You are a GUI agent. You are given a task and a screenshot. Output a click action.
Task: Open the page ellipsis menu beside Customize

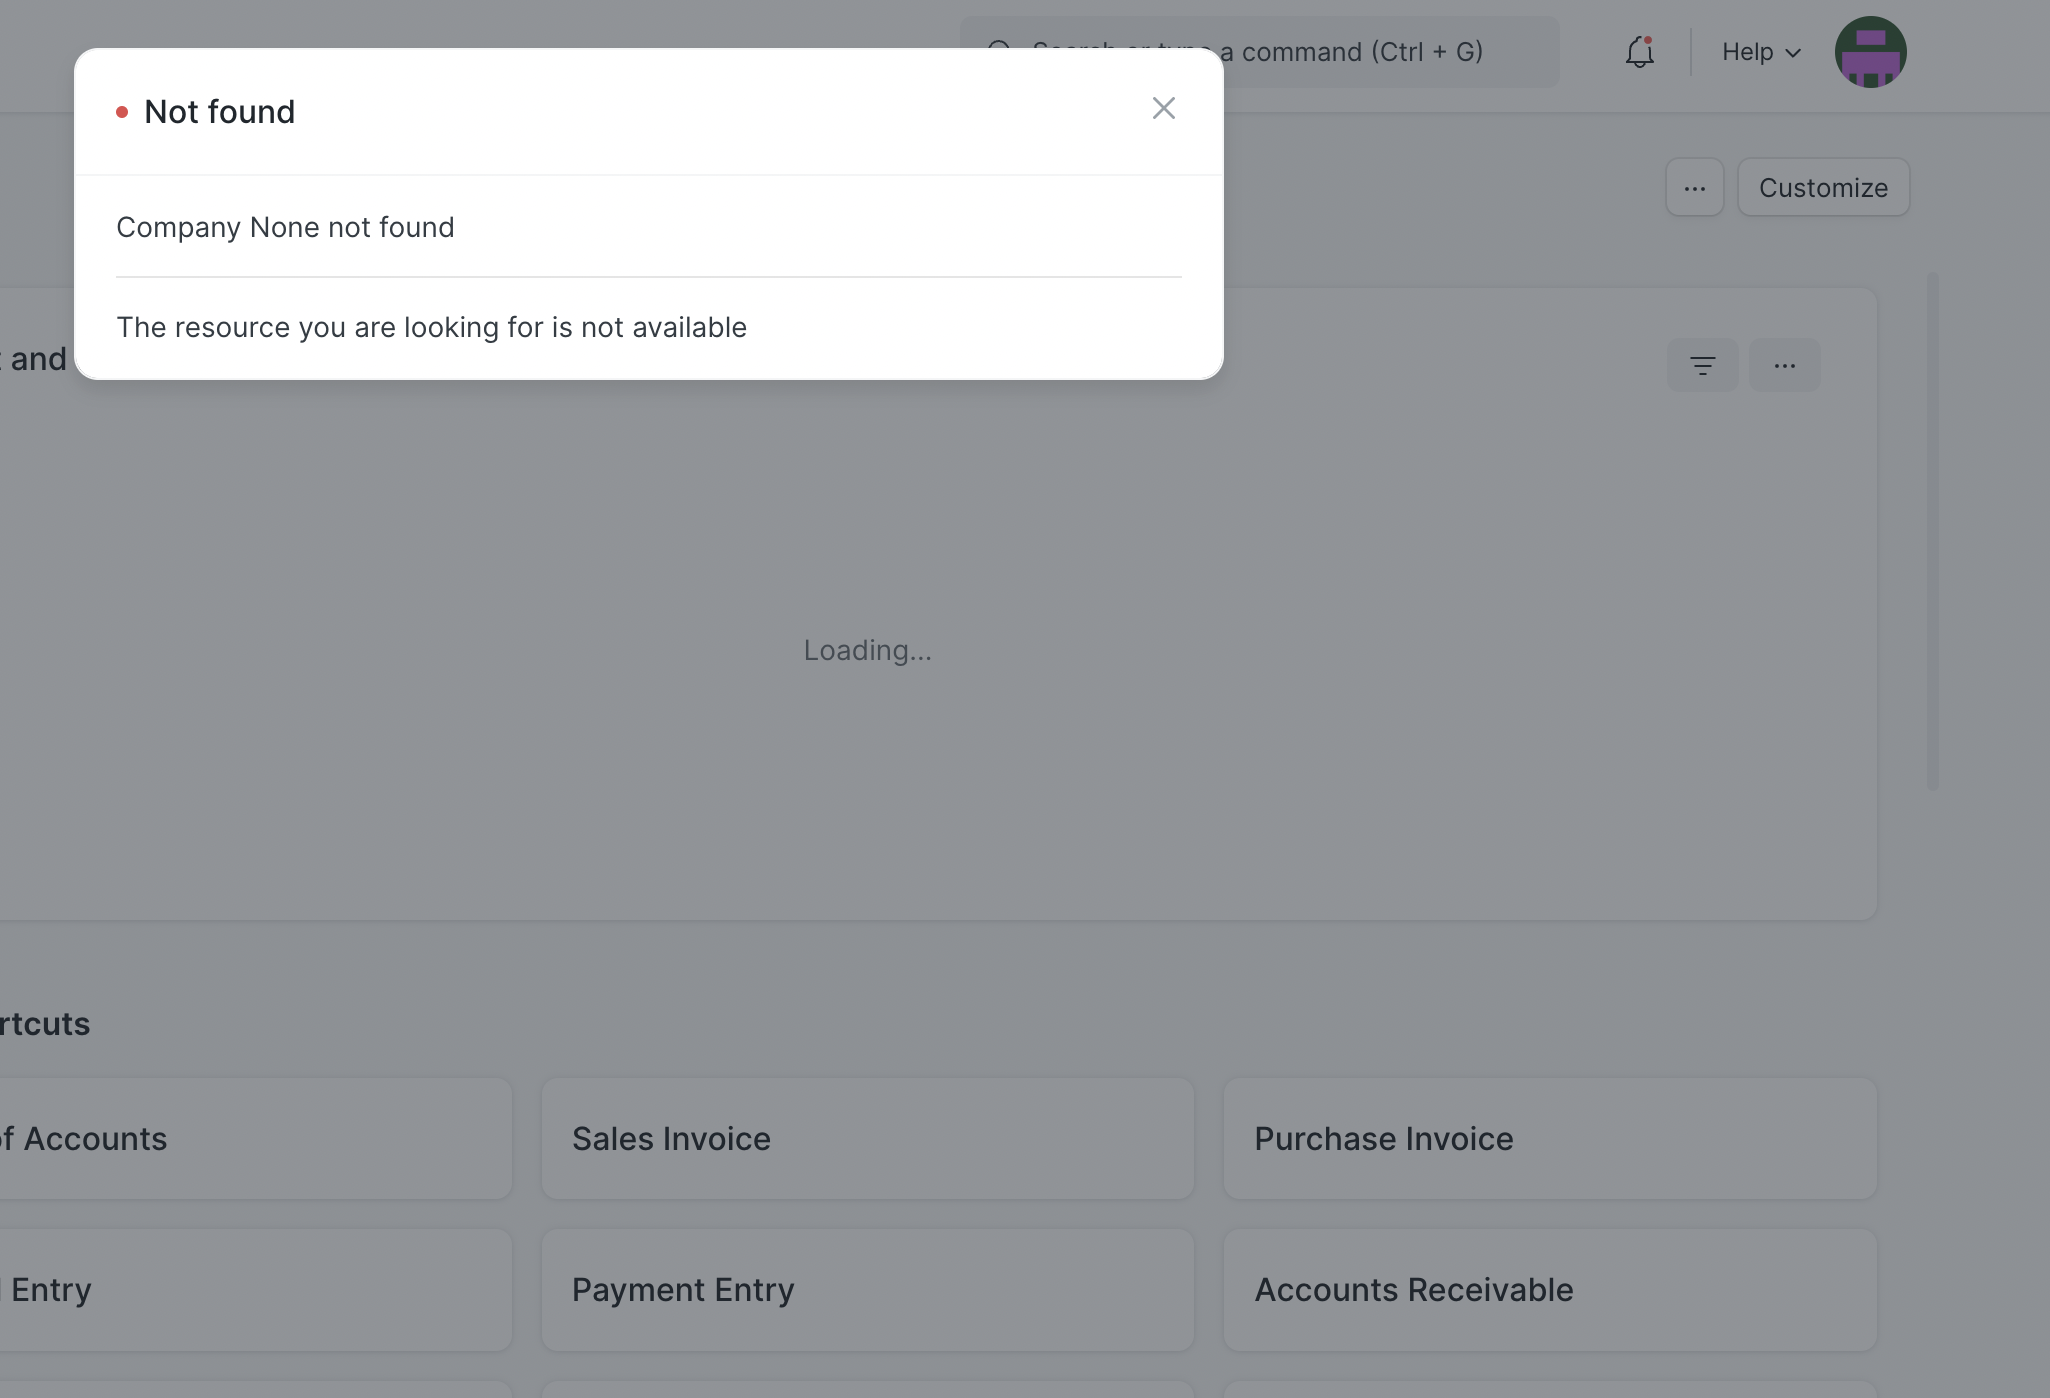[x=1694, y=187]
